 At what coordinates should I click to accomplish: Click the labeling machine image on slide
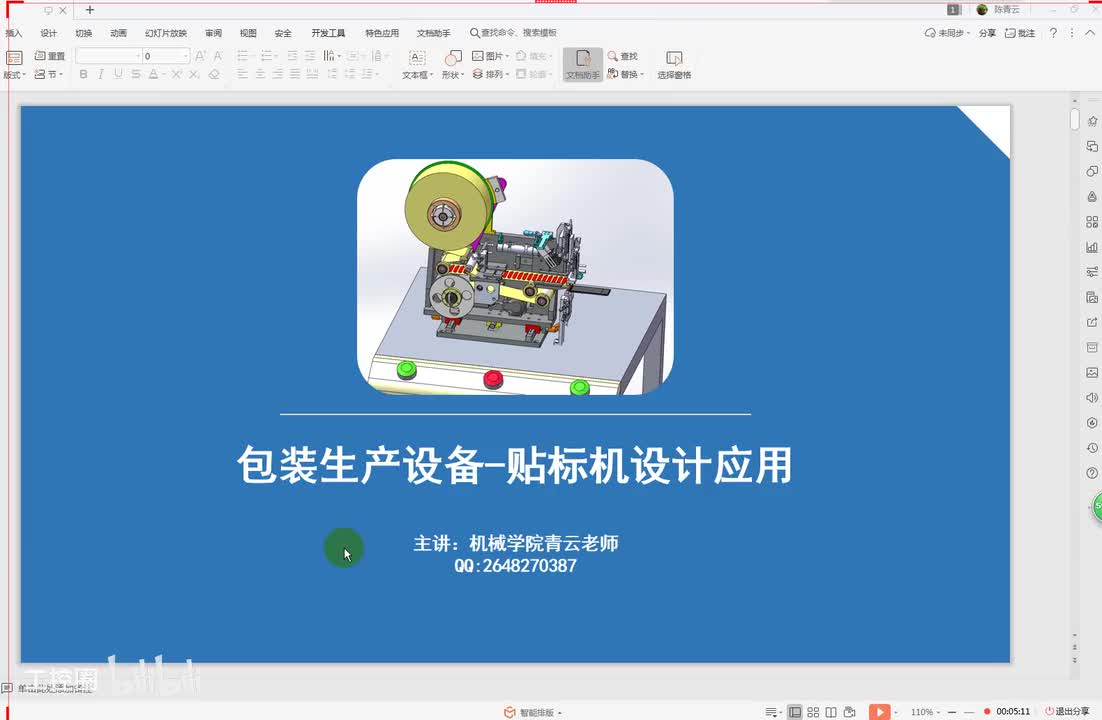pos(515,276)
